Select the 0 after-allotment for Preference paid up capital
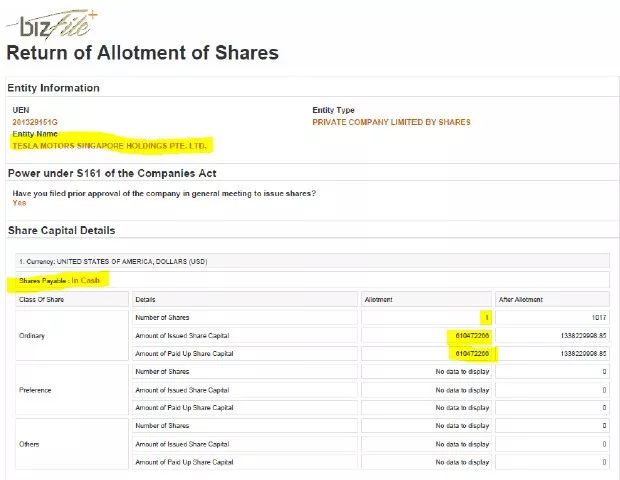 point(604,408)
